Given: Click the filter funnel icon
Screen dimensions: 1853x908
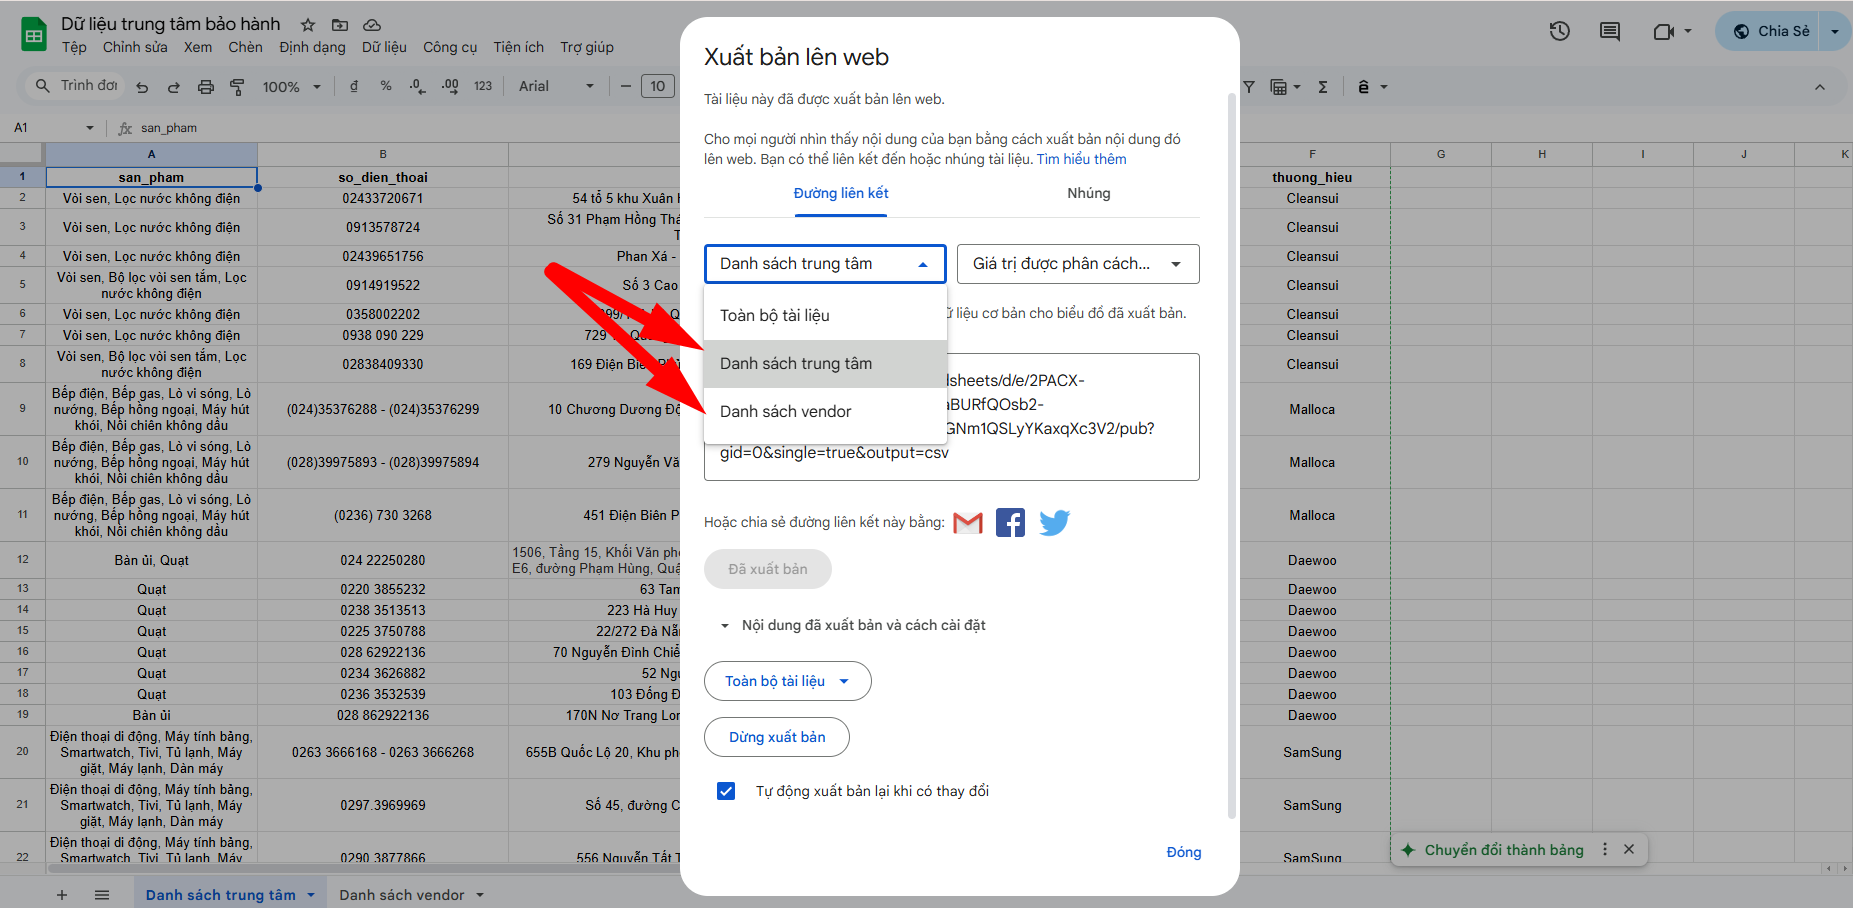Looking at the screenshot, I should pos(1249,87).
